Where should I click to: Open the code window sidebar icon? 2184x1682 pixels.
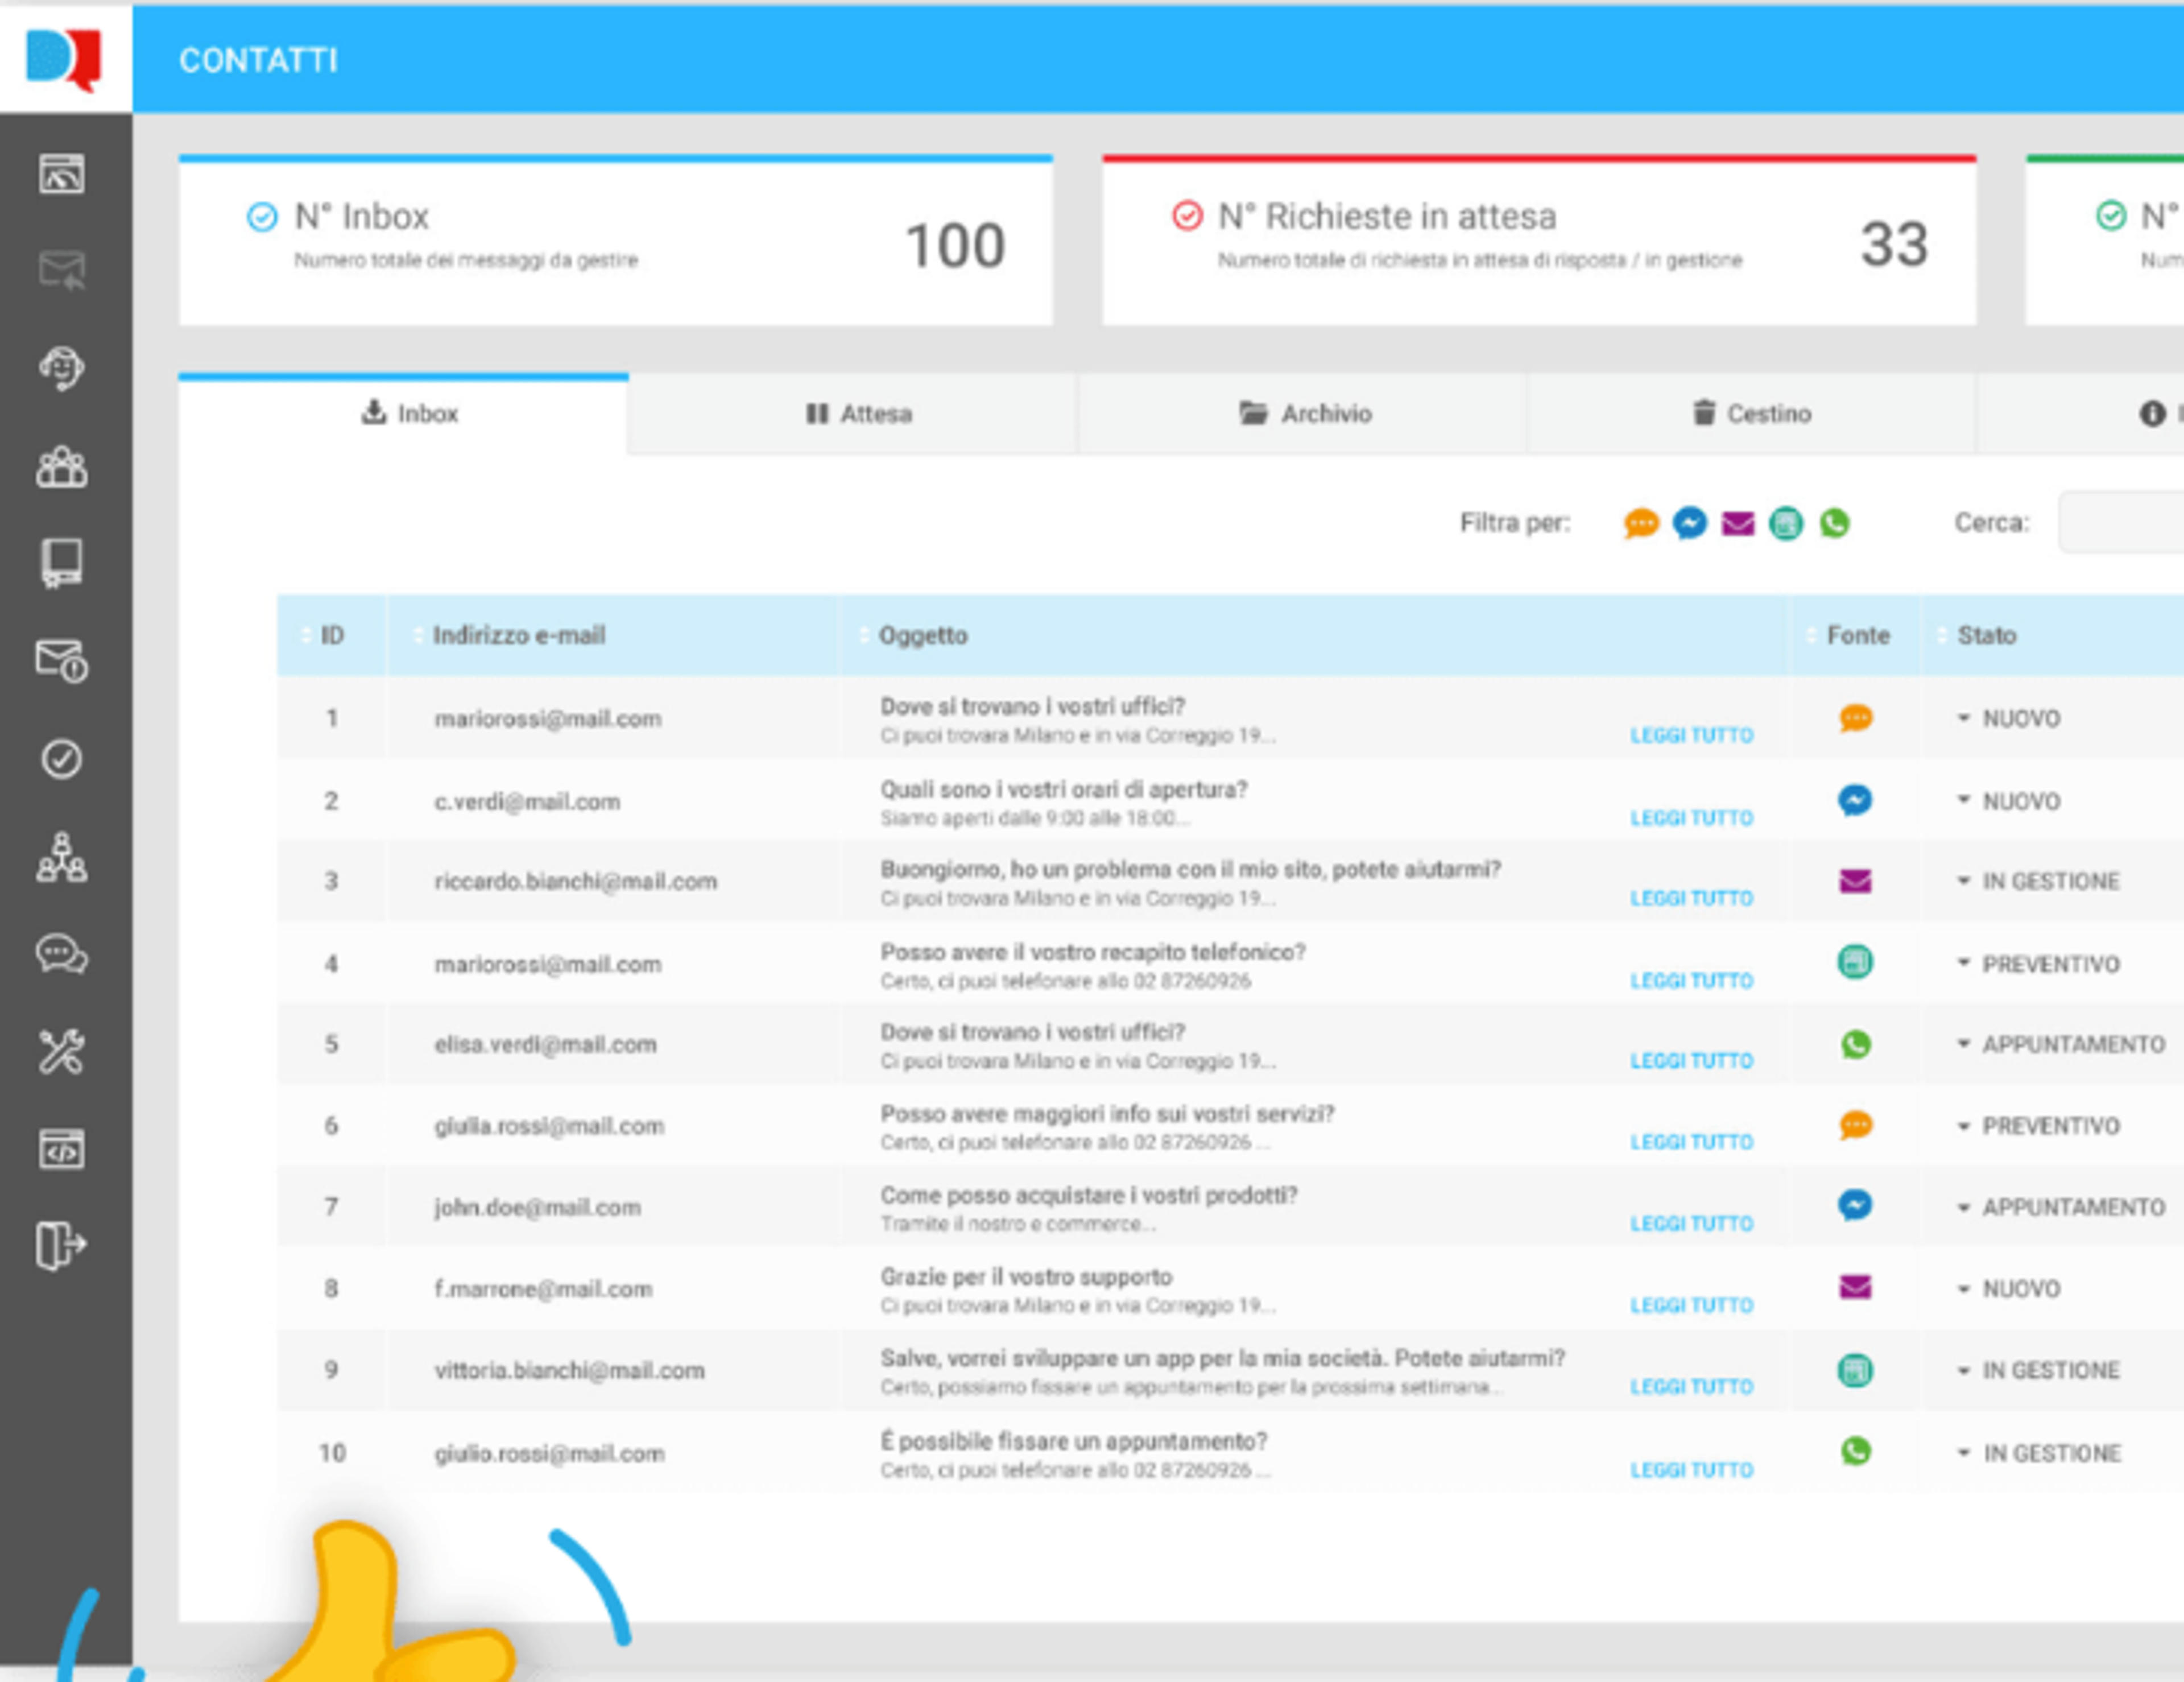[62, 1149]
